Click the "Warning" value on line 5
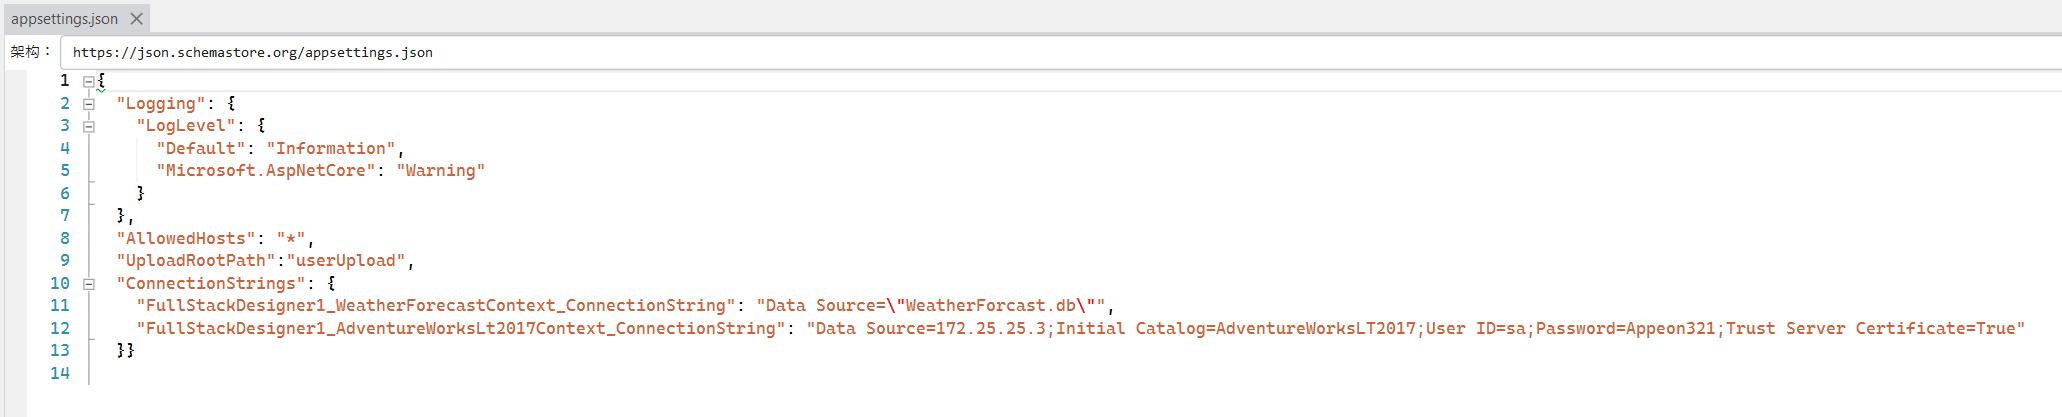 click(440, 171)
